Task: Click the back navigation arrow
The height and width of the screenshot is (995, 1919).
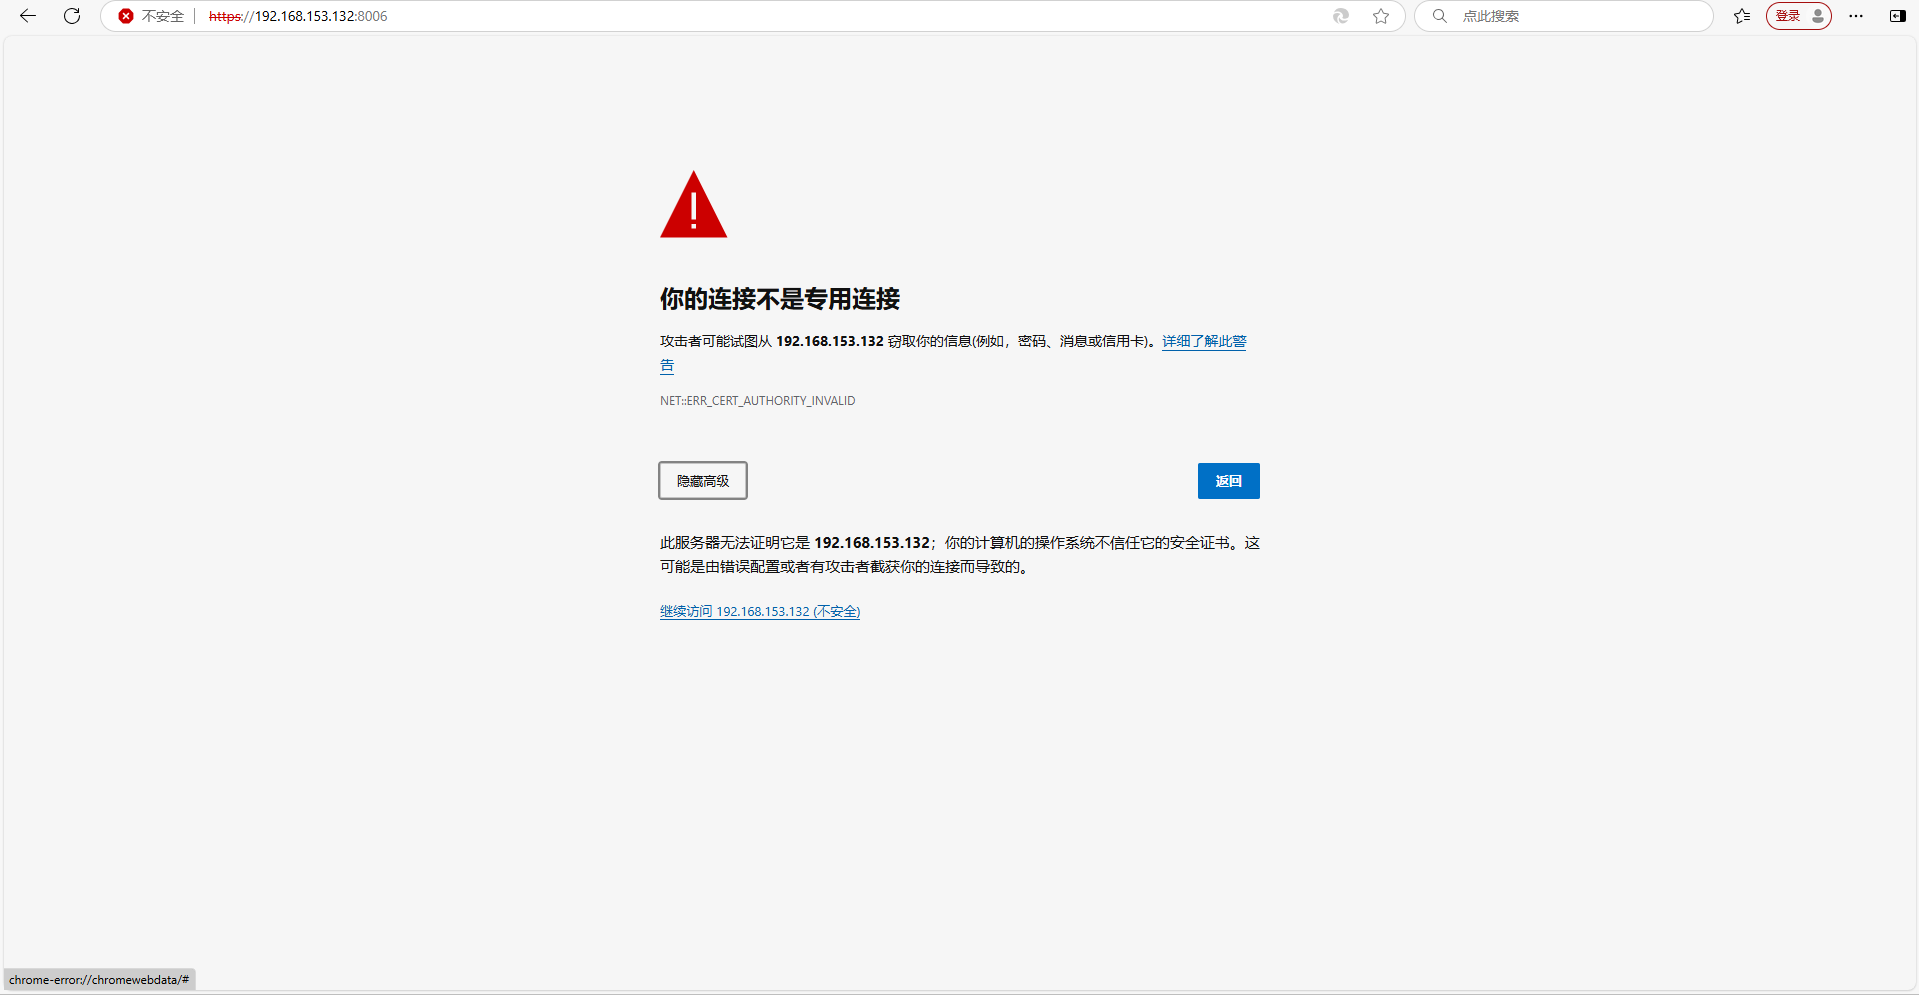Action: tap(26, 16)
